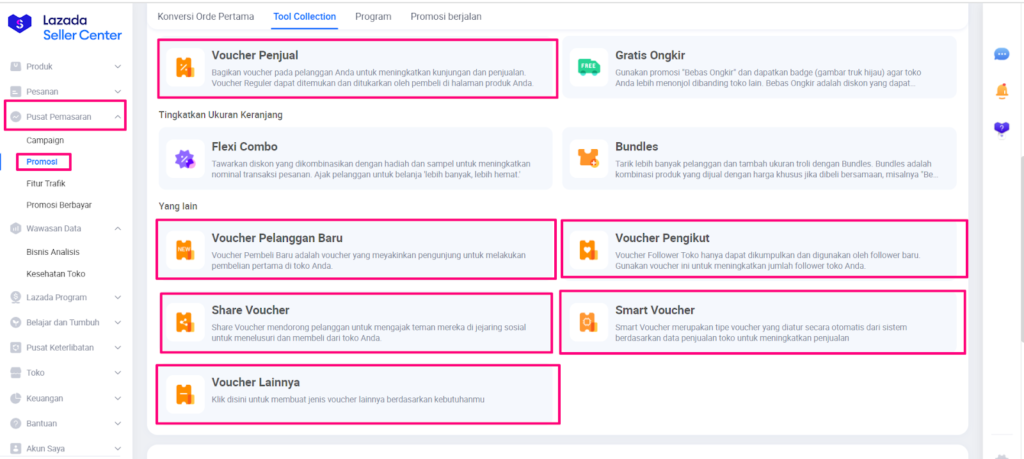1024x459 pixels.
Task: Click the Voucher Lainnya icon
Action: click(x=185, y=394)
